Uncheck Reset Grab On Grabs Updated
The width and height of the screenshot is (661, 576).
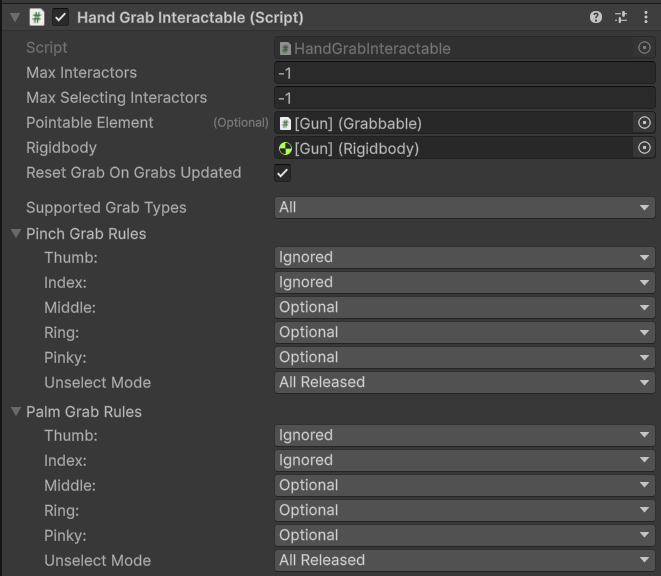point(283,173)
